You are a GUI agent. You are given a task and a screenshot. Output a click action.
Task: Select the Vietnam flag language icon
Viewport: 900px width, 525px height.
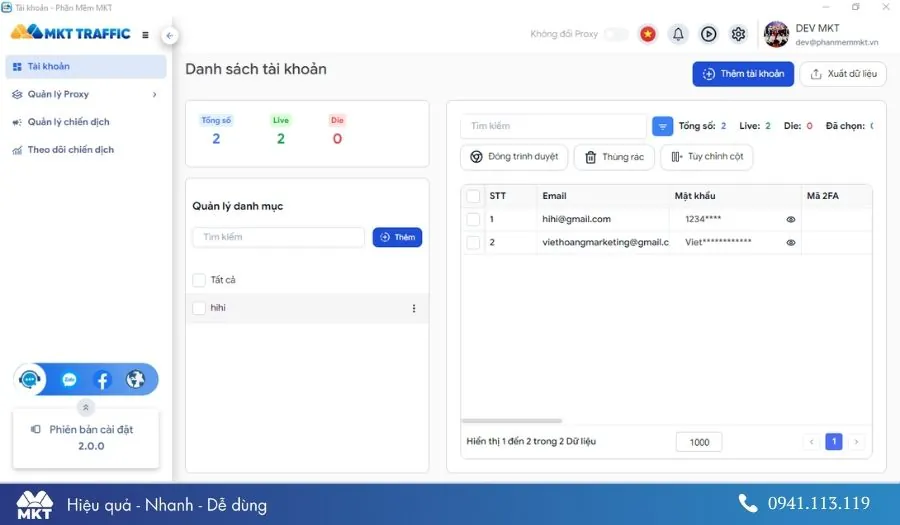[648, 34]
